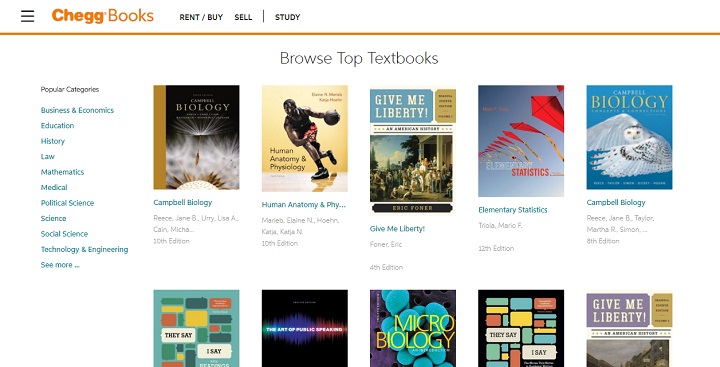Open the They Say I Say black cover
Image resolution: width=720 pixels, height=367 pixels.
(521, 328)
